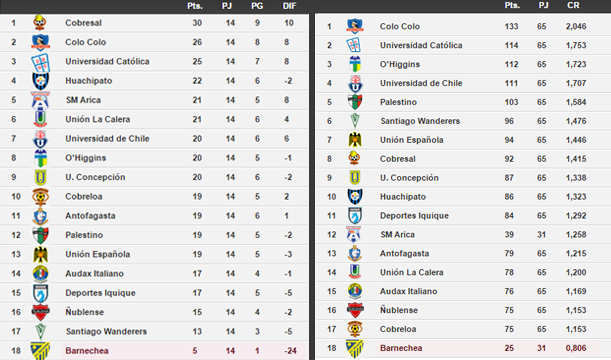The image size is (611, 360).
Task: Click the Cobresal crest in left table
Action: pos(40,23)
